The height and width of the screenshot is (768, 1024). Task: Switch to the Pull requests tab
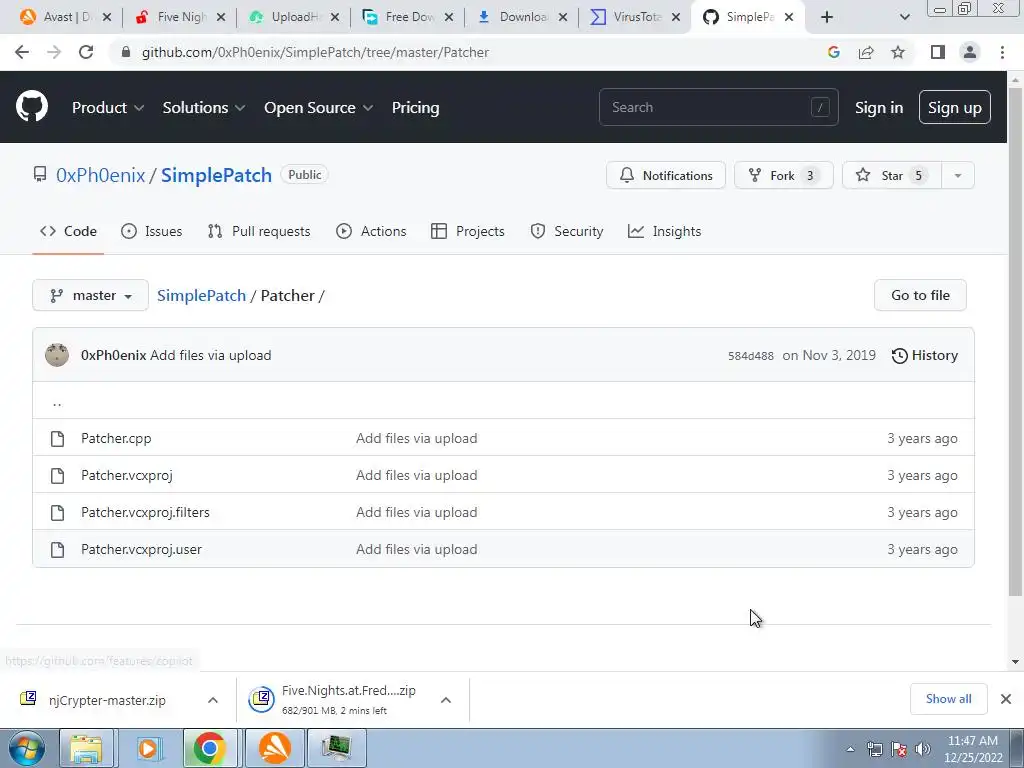click(259, 231)
